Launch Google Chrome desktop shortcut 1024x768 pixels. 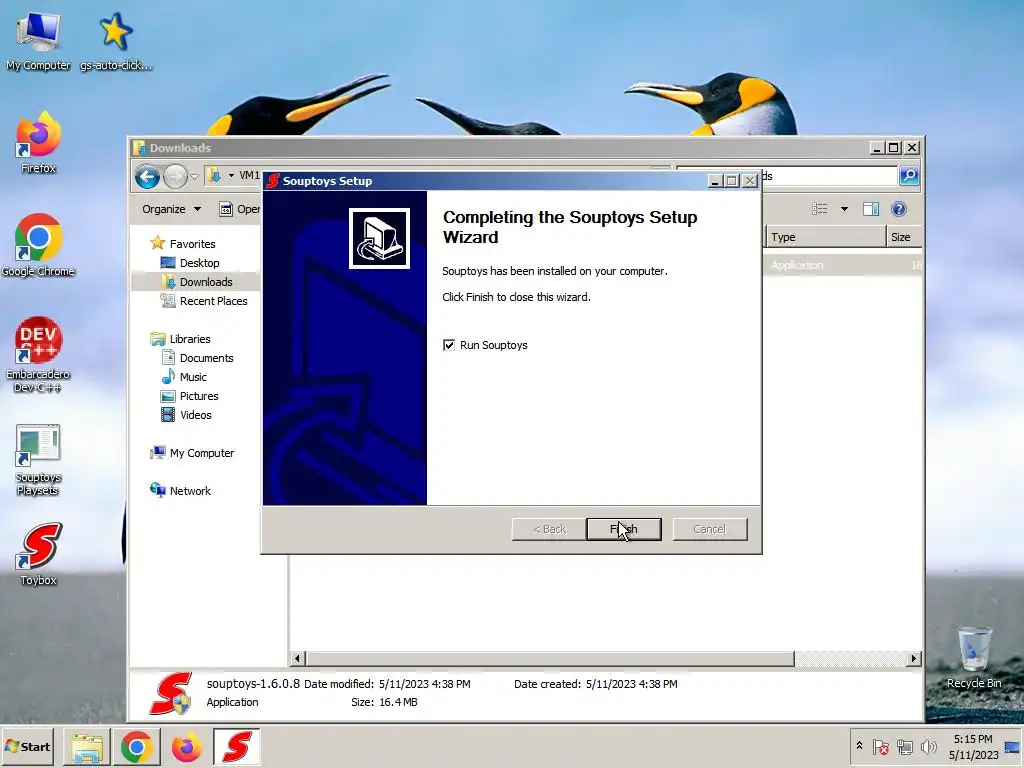[x=38, y=246]
